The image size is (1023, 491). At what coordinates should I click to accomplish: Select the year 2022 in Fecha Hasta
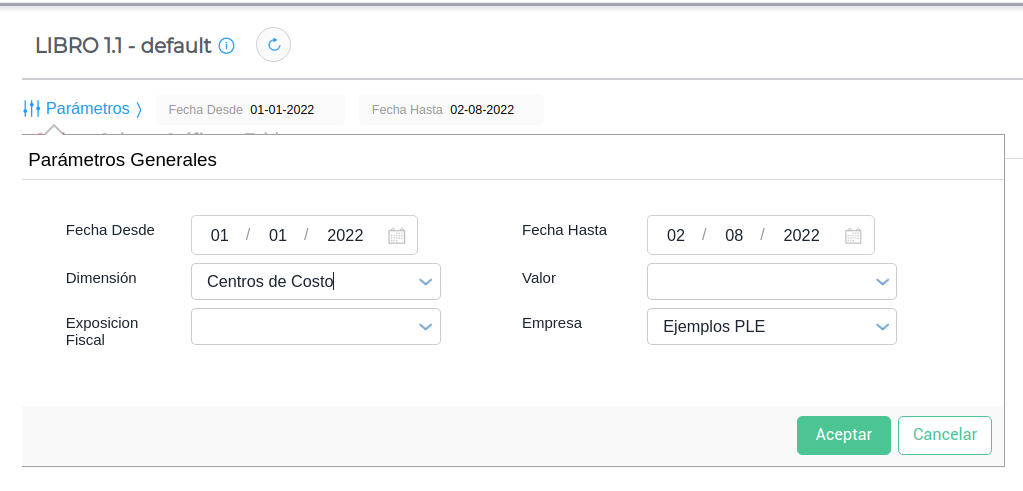click(801, 236)
